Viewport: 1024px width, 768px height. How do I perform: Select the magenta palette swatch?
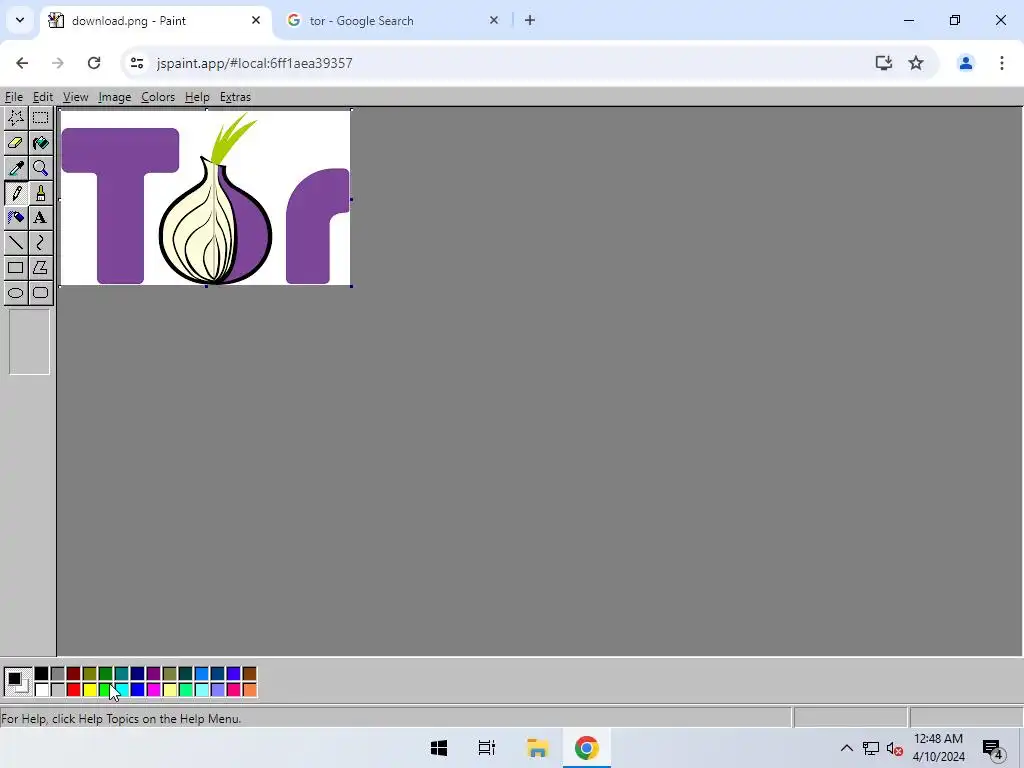(153, 690)
